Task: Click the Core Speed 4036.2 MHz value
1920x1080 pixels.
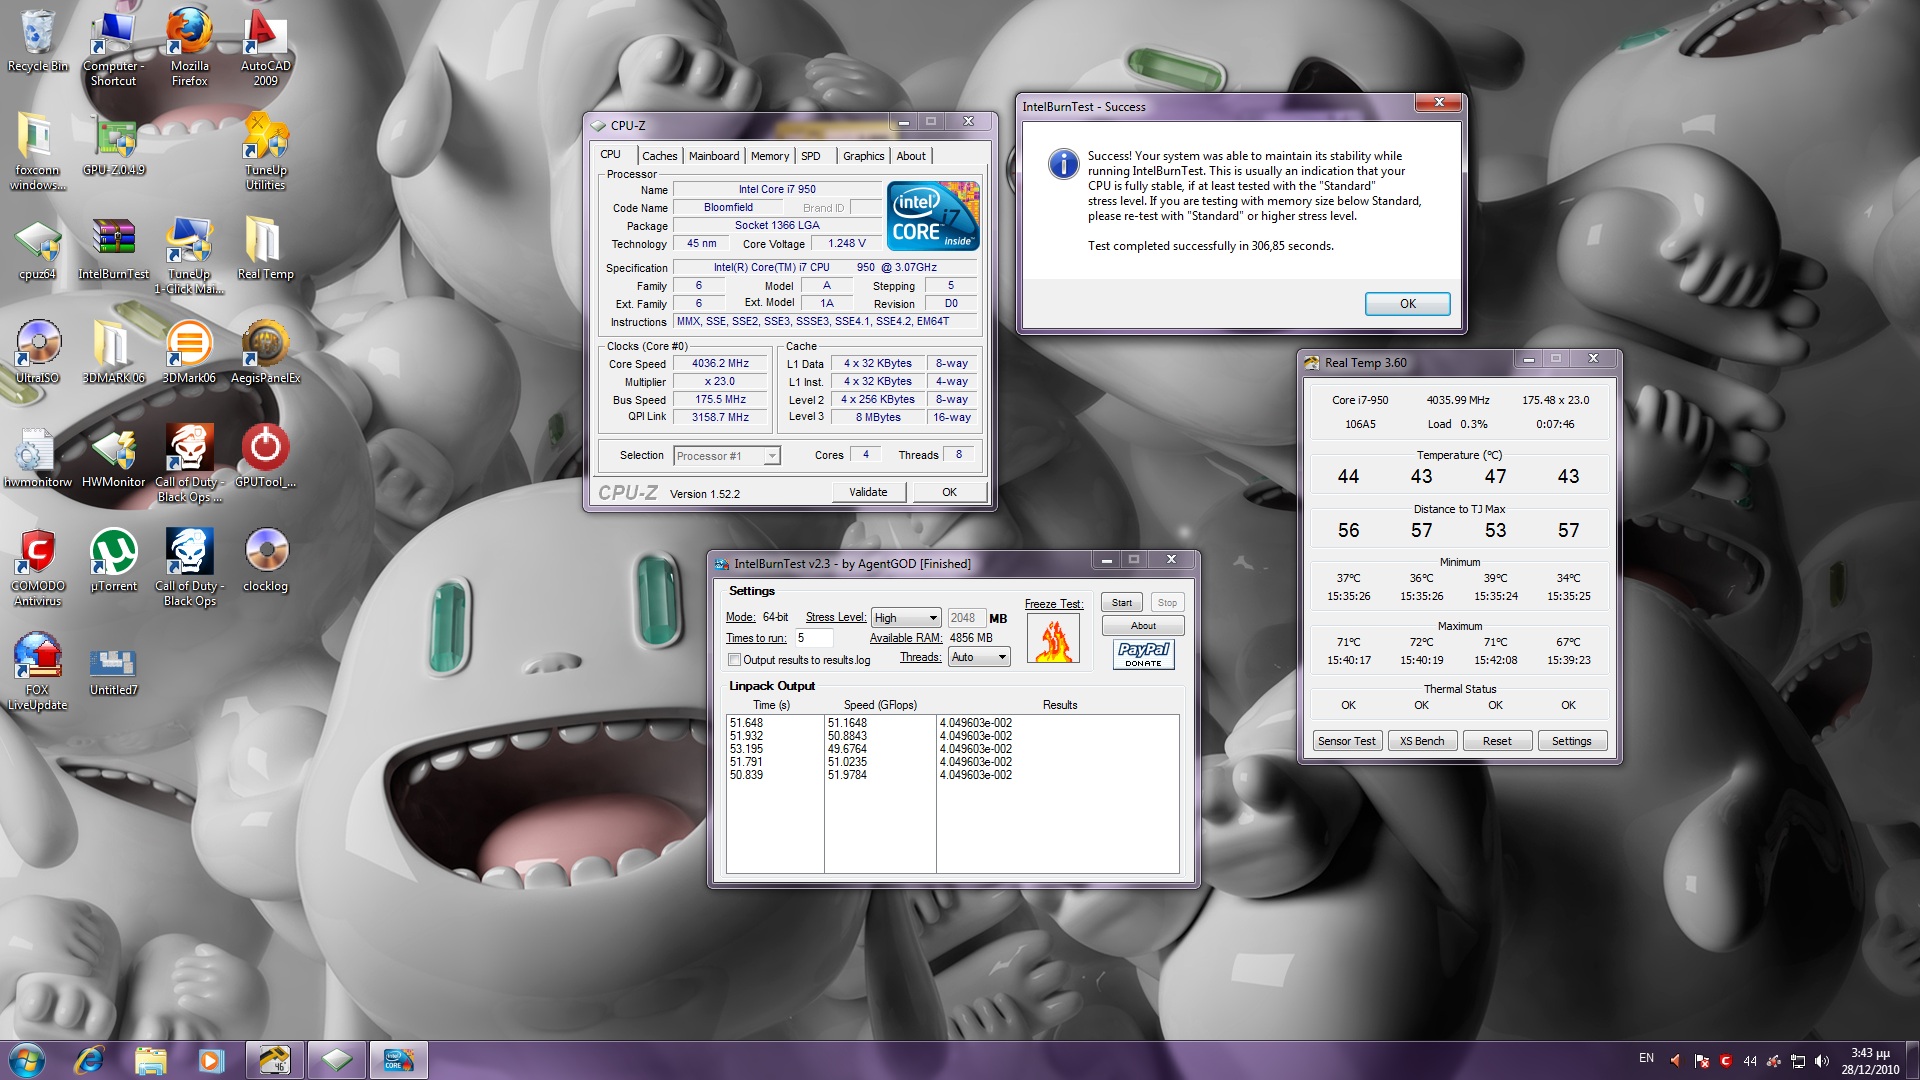Action: (720, 364)
